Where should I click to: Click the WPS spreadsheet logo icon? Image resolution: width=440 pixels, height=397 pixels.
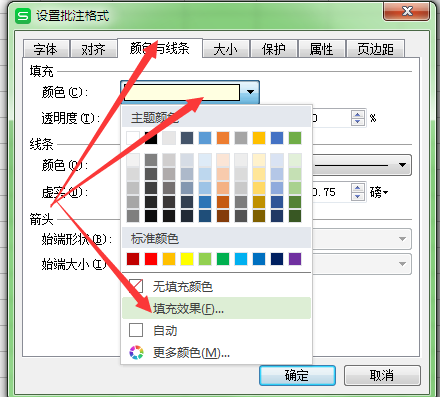pos(23,16)
